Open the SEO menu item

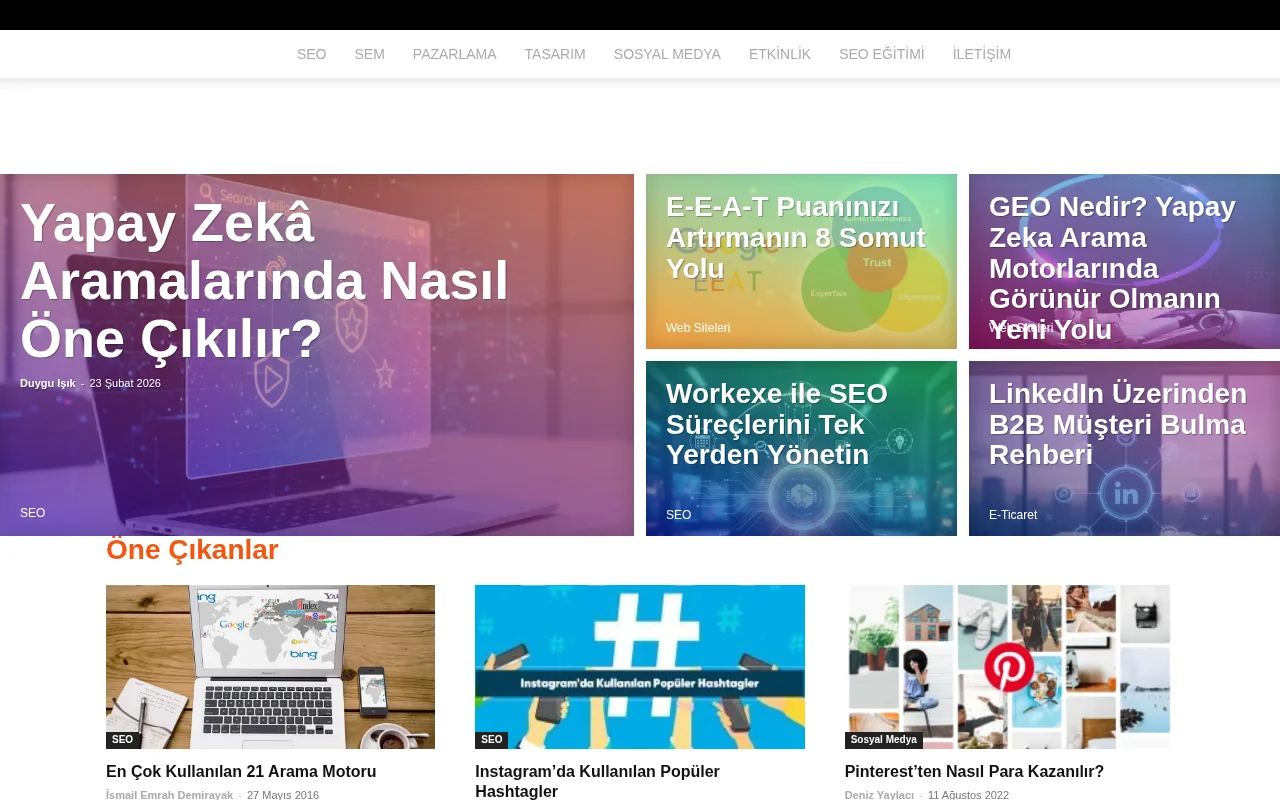click(311, 54)
